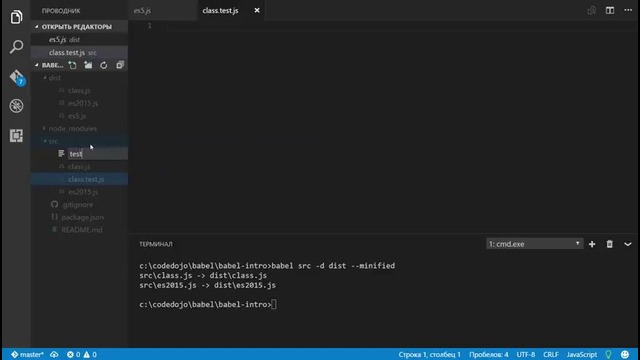
Task: Open terminal selector dropdown cmd.exe
Action: (534, 244)
